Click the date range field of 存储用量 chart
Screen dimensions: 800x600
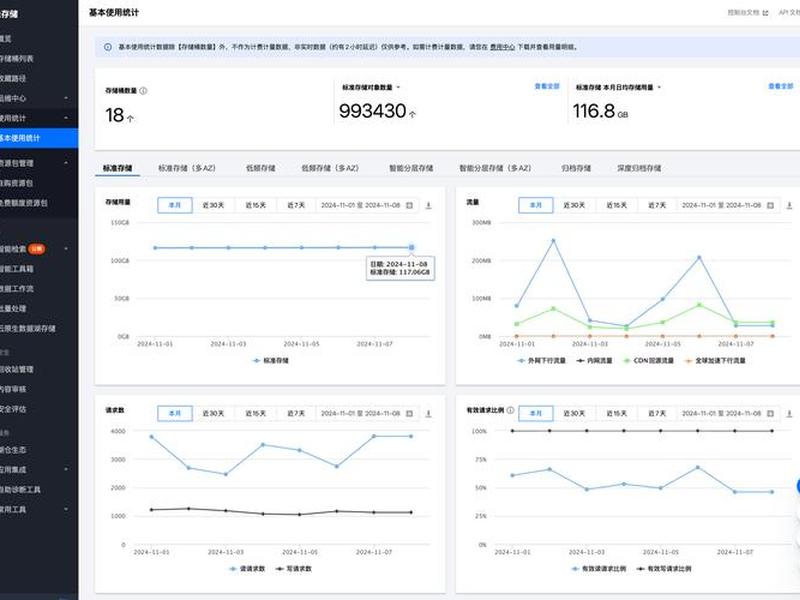pyautogui.click(x=367, y=205)
